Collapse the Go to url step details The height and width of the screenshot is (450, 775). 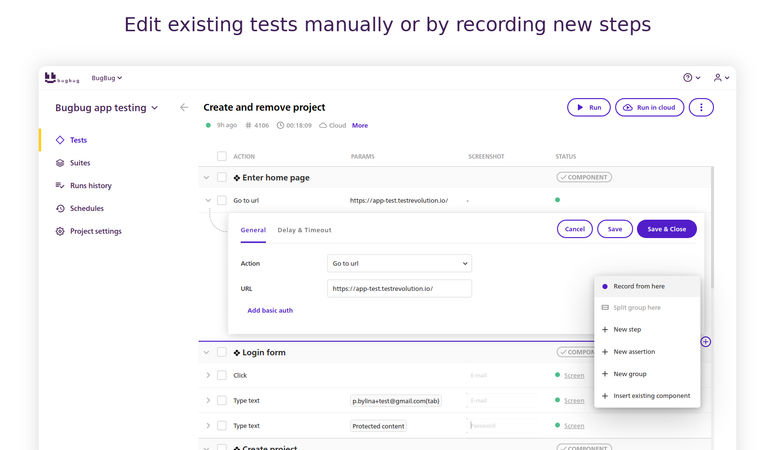(208, 200)
